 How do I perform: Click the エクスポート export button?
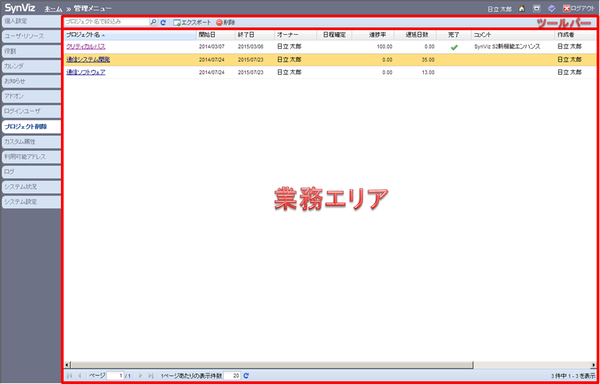[x=192, y=23]
